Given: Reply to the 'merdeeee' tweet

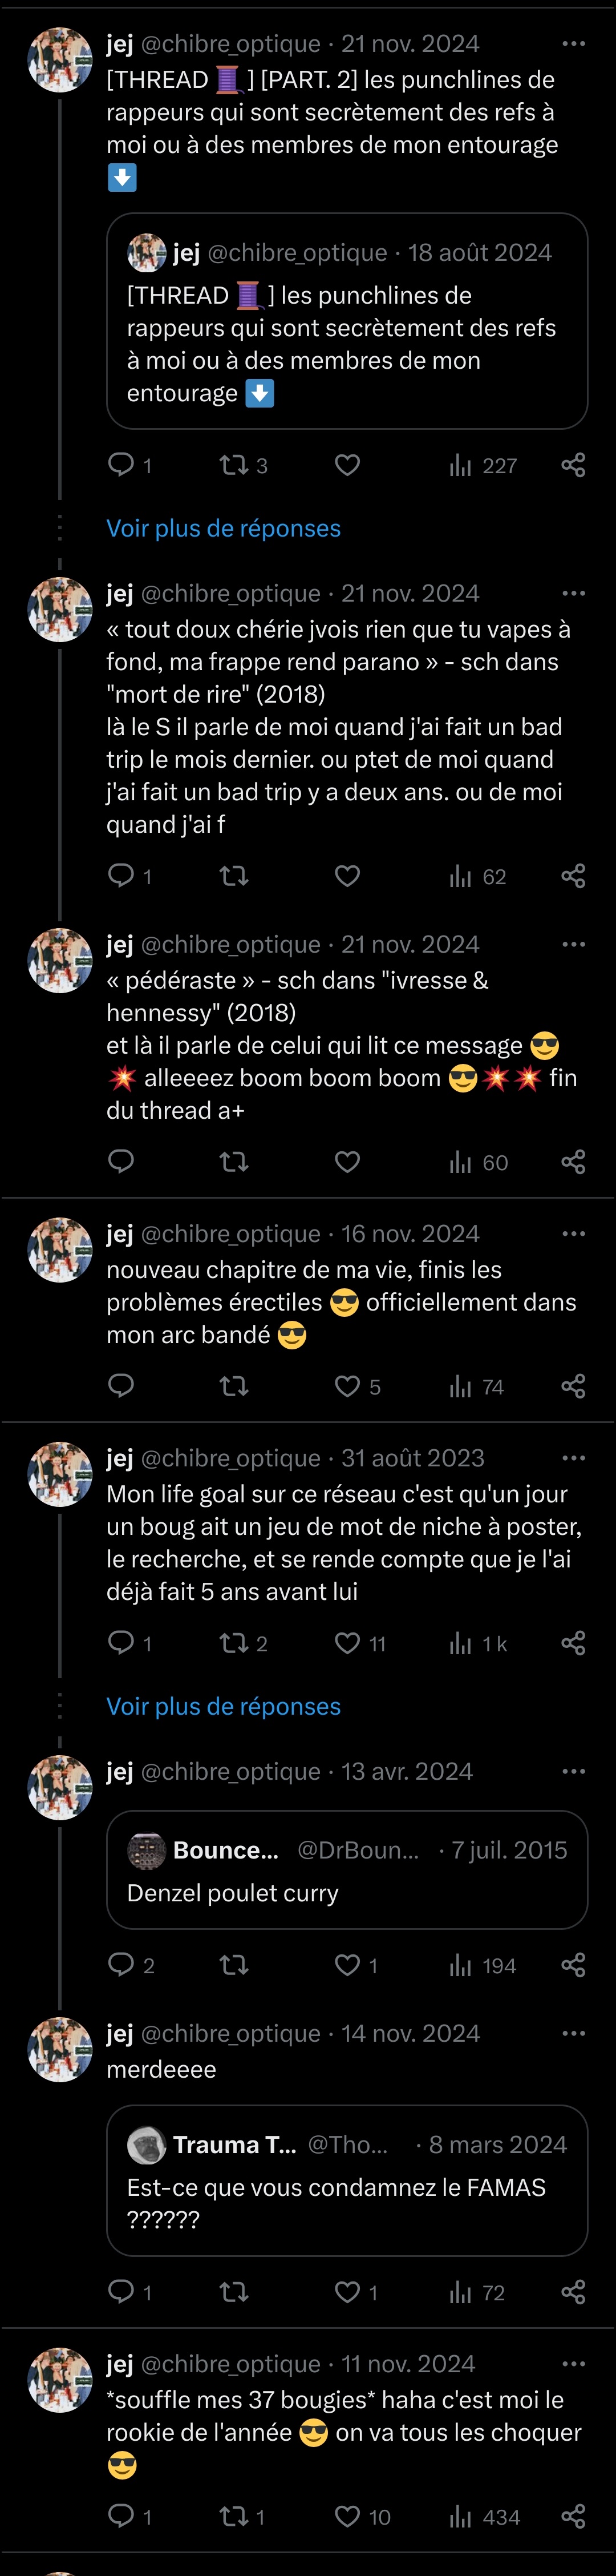Looking at the screenshot, I should (121, 2292).
